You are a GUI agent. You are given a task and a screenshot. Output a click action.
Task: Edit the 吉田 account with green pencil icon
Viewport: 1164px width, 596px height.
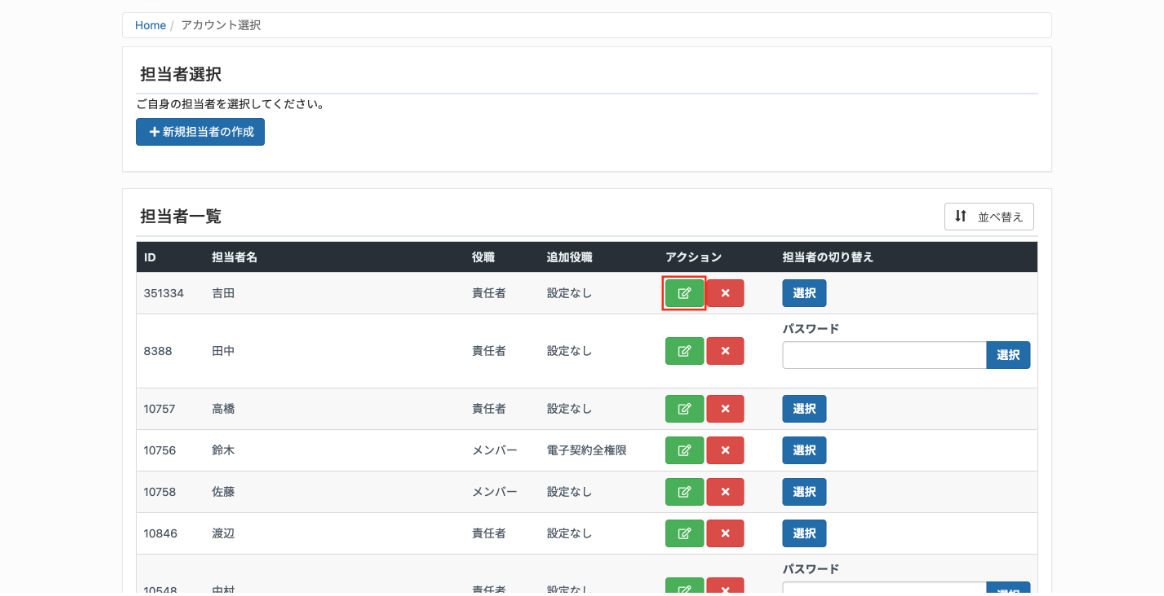click(684, 293)
